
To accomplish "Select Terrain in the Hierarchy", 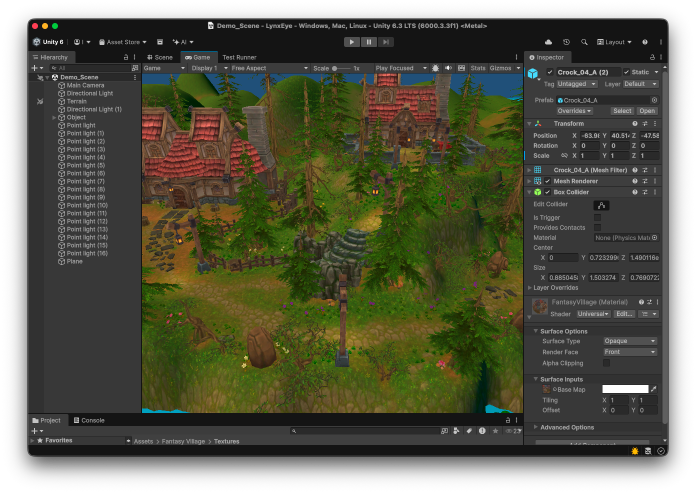I will [x=76, y=101].
